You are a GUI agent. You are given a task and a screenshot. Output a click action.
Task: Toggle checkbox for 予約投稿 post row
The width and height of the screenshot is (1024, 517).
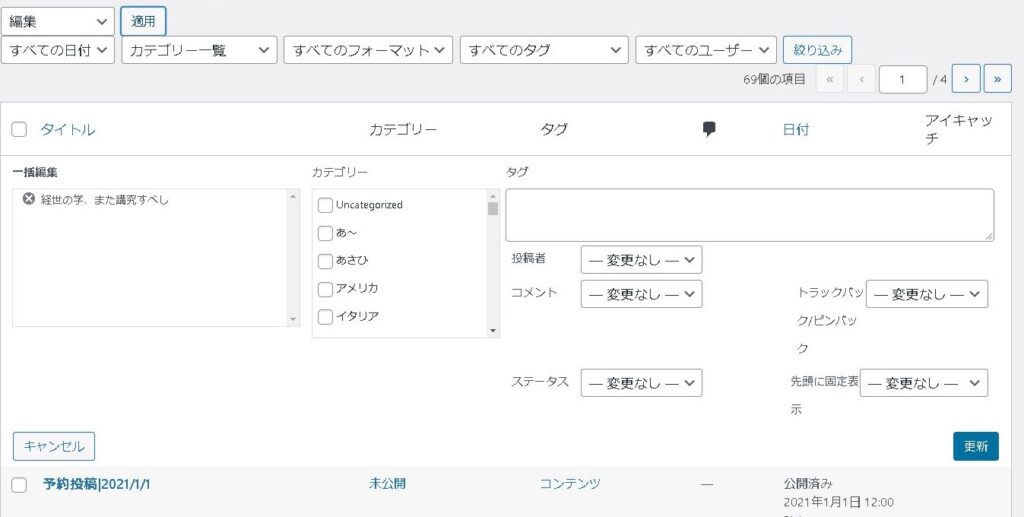click(19, 484)
